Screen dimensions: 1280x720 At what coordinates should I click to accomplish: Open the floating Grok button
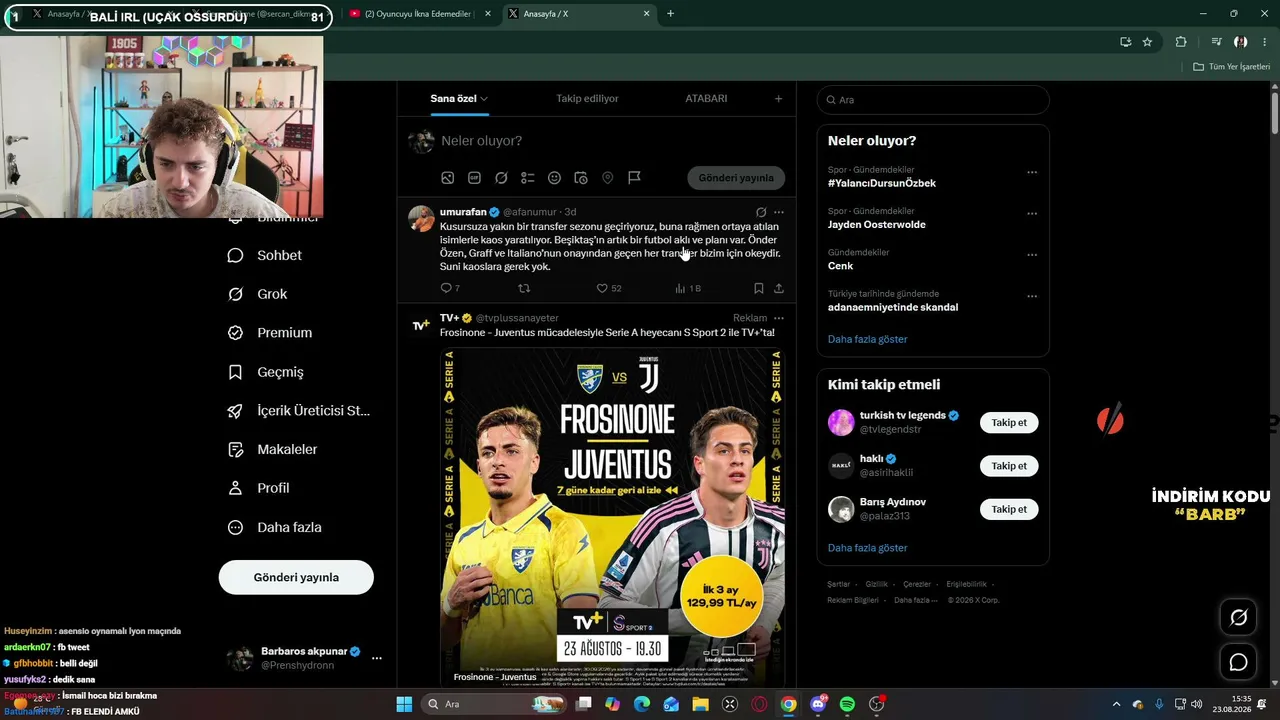coord(1238,618)
